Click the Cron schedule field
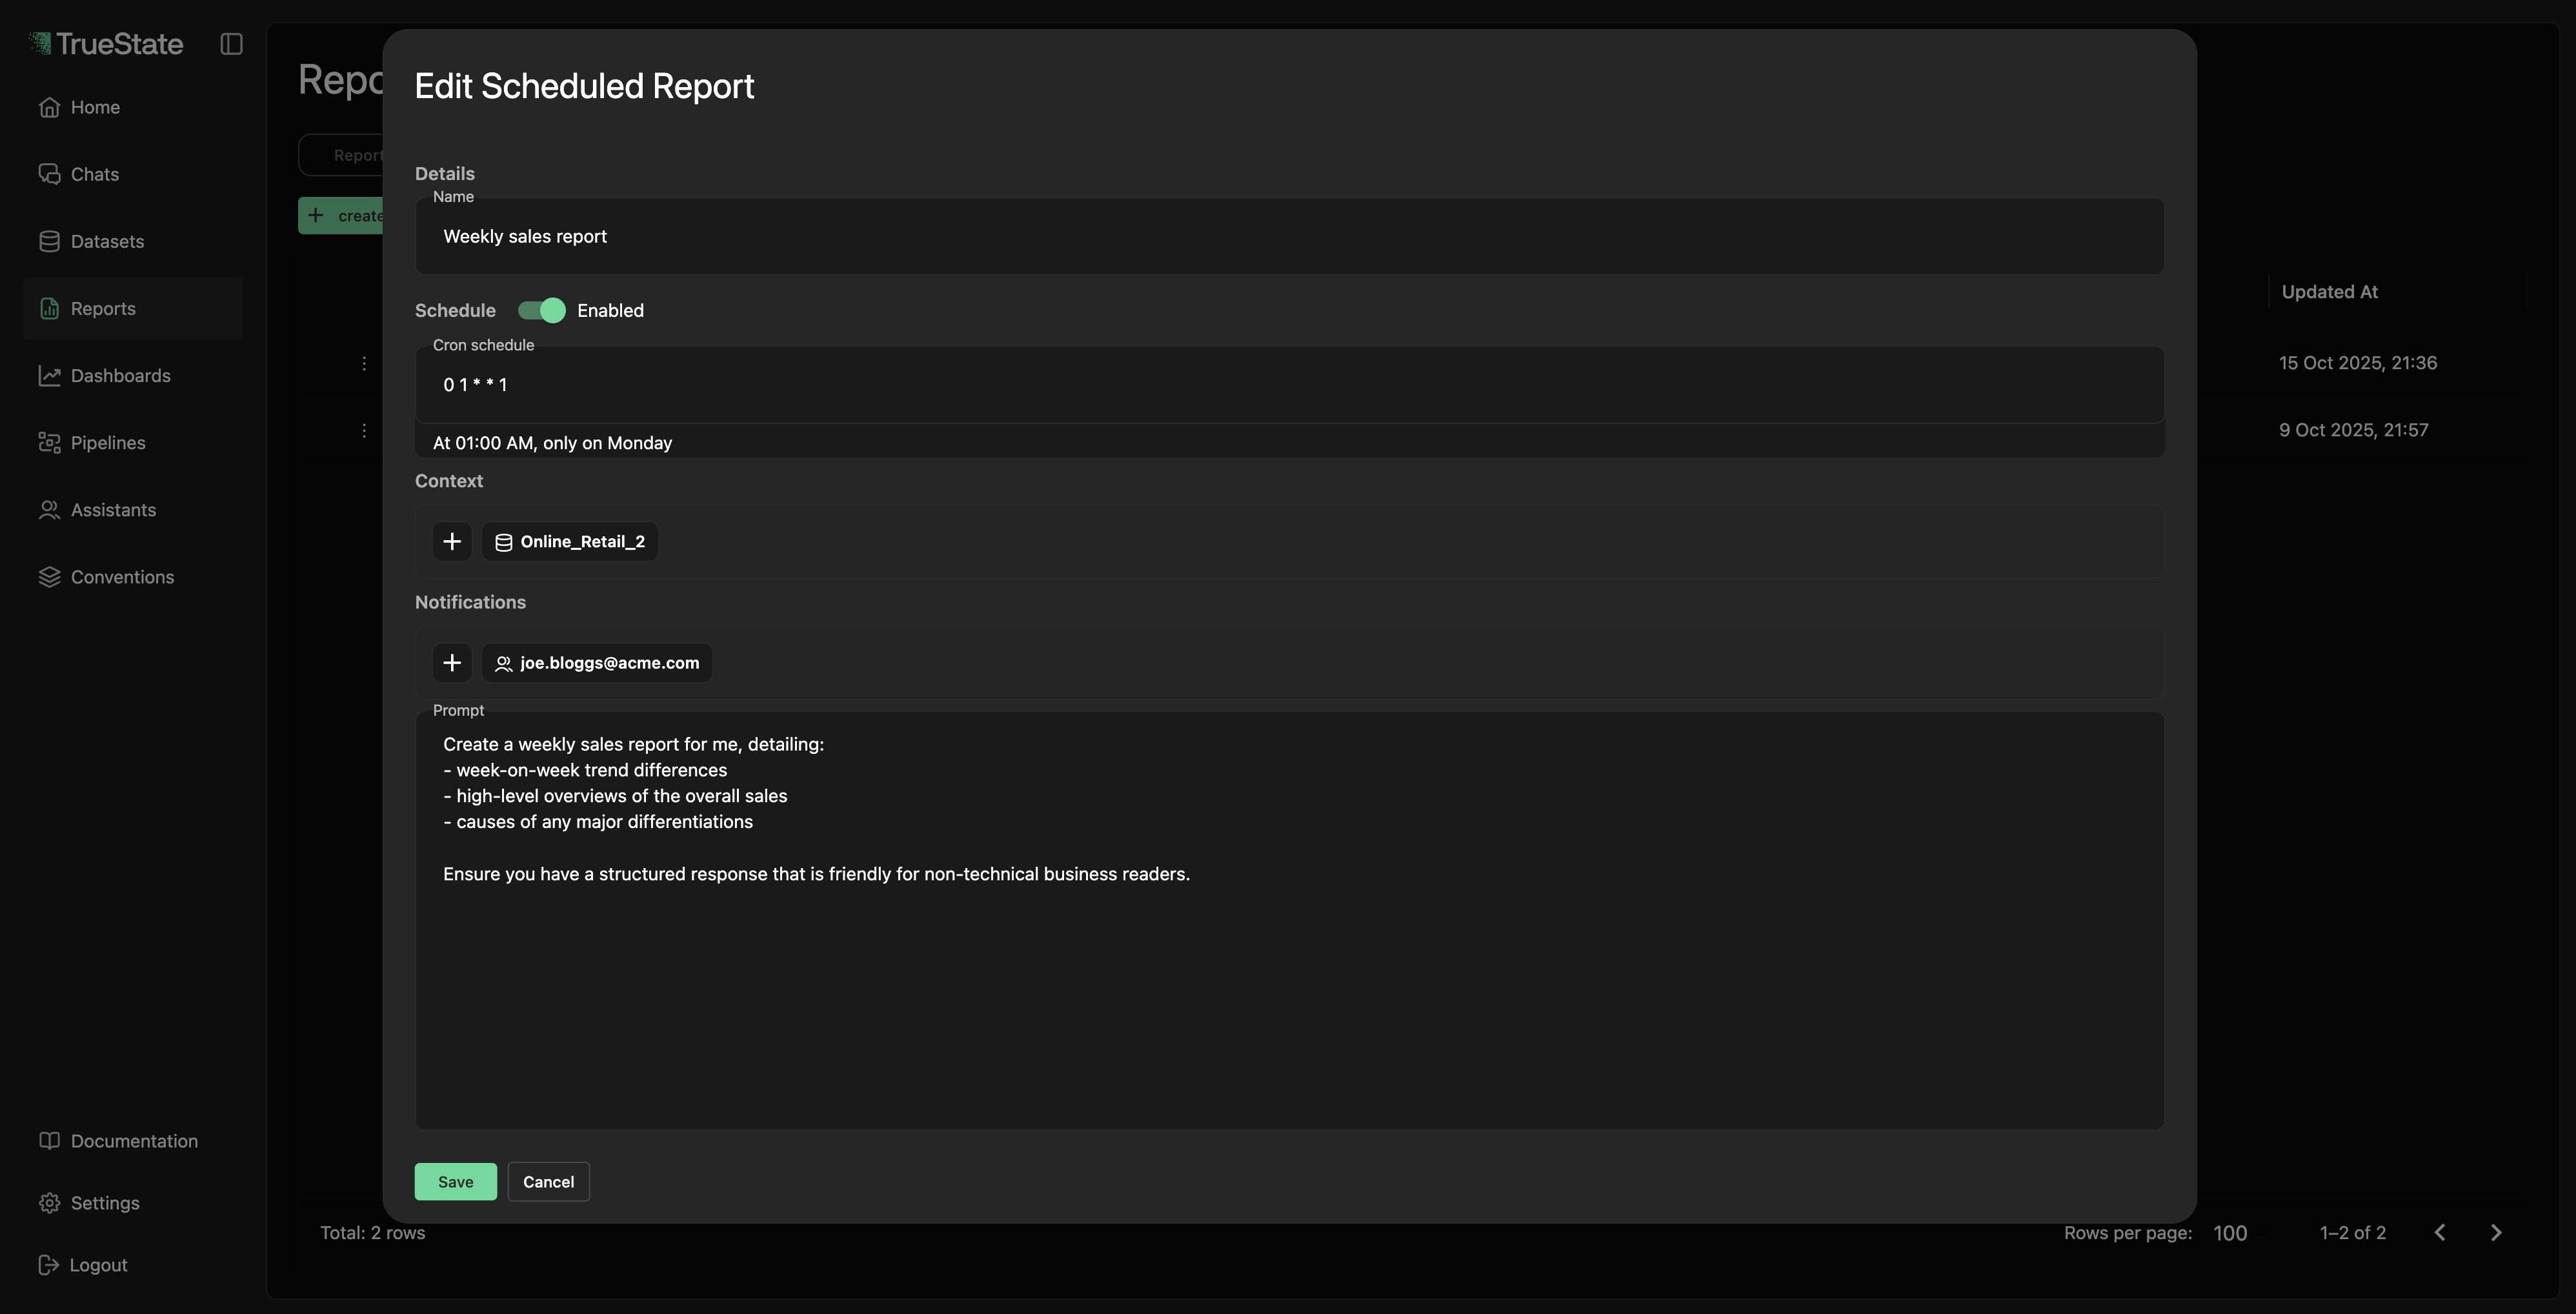Screen dimensions: 2576x1314 pos(1288,385)
